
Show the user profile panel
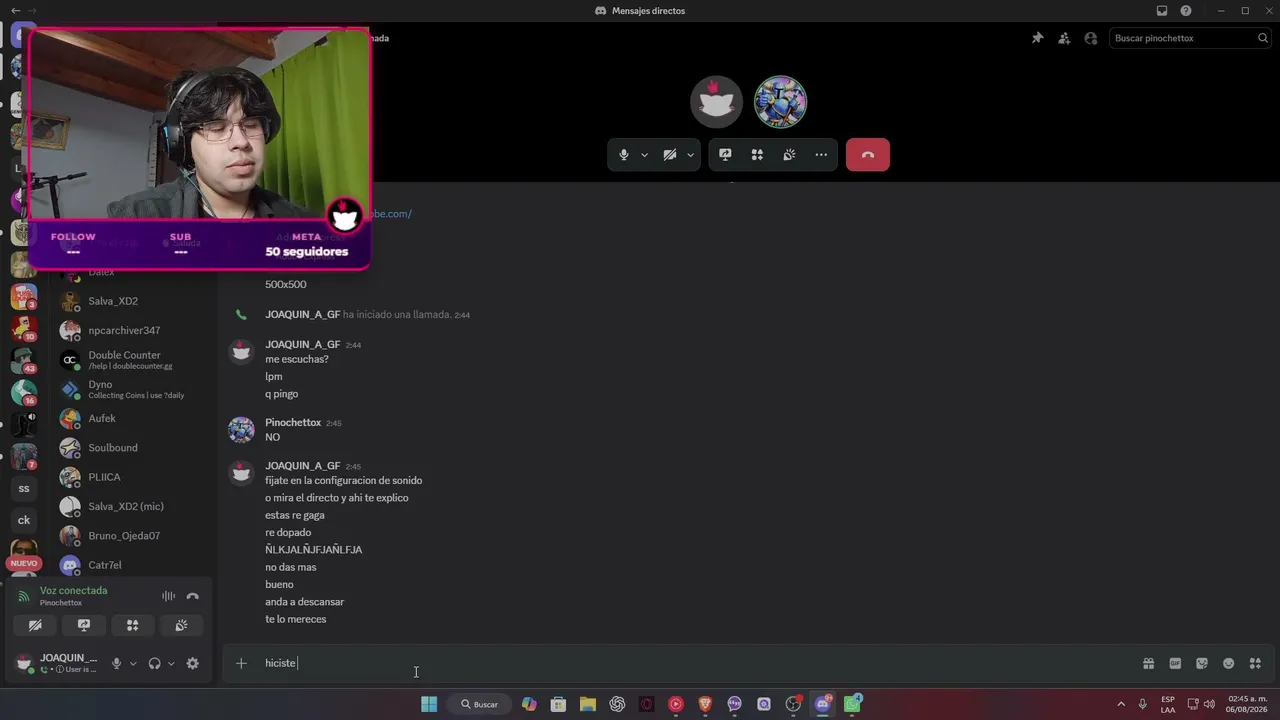pos(1091,38)
